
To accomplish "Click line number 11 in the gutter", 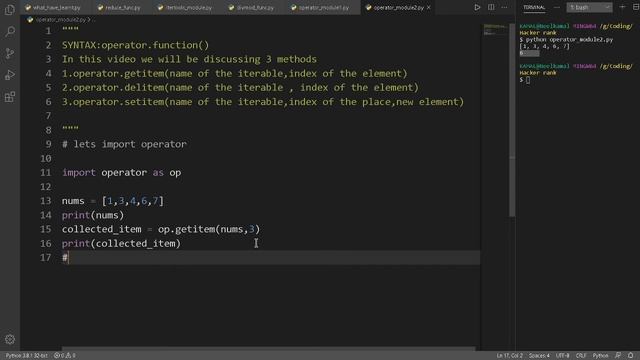I will (x=46, y=173).
